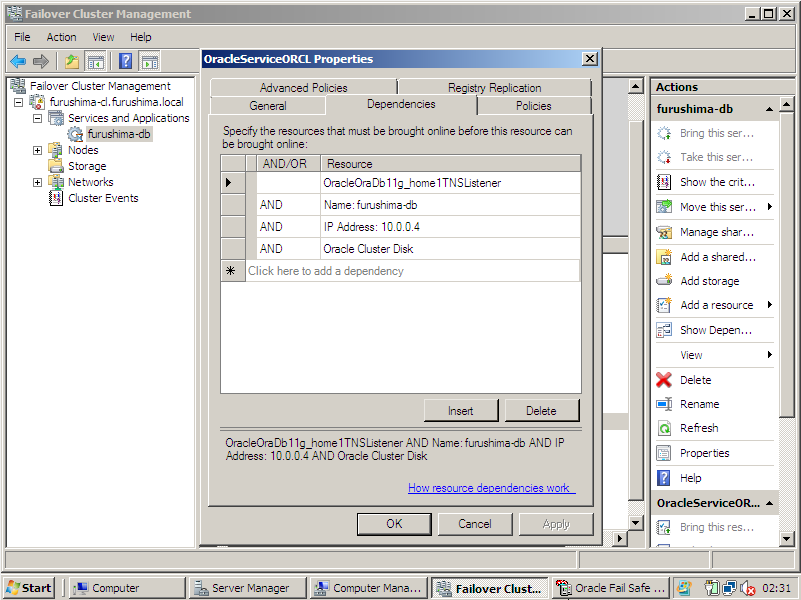This screenshot has width=801, height=600.
Task: Click the red Delete X icon
Action: 664,380
